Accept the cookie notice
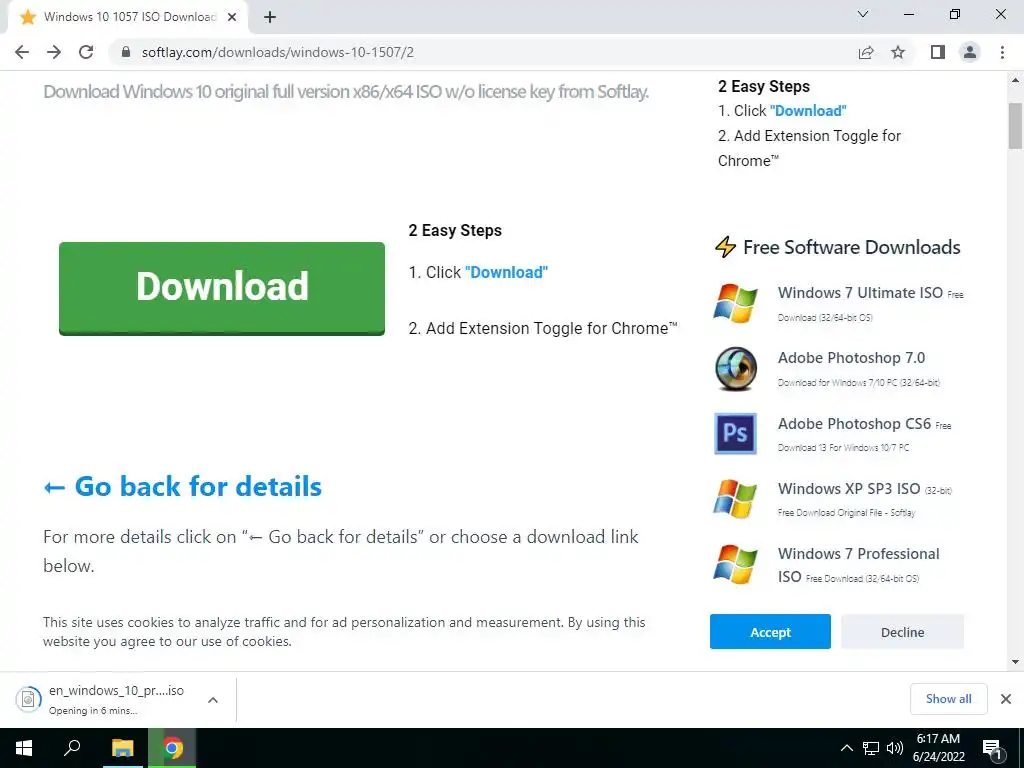The image size is (1024, 768). click(x=770, y=632)
